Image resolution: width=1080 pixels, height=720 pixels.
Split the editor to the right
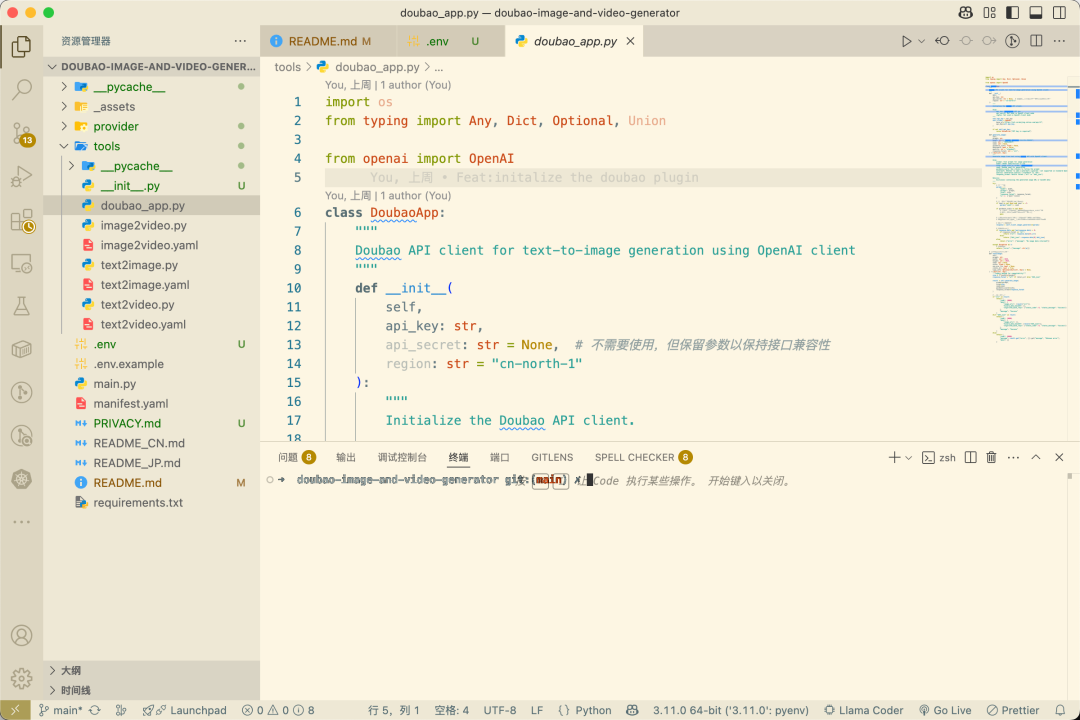1036,41
